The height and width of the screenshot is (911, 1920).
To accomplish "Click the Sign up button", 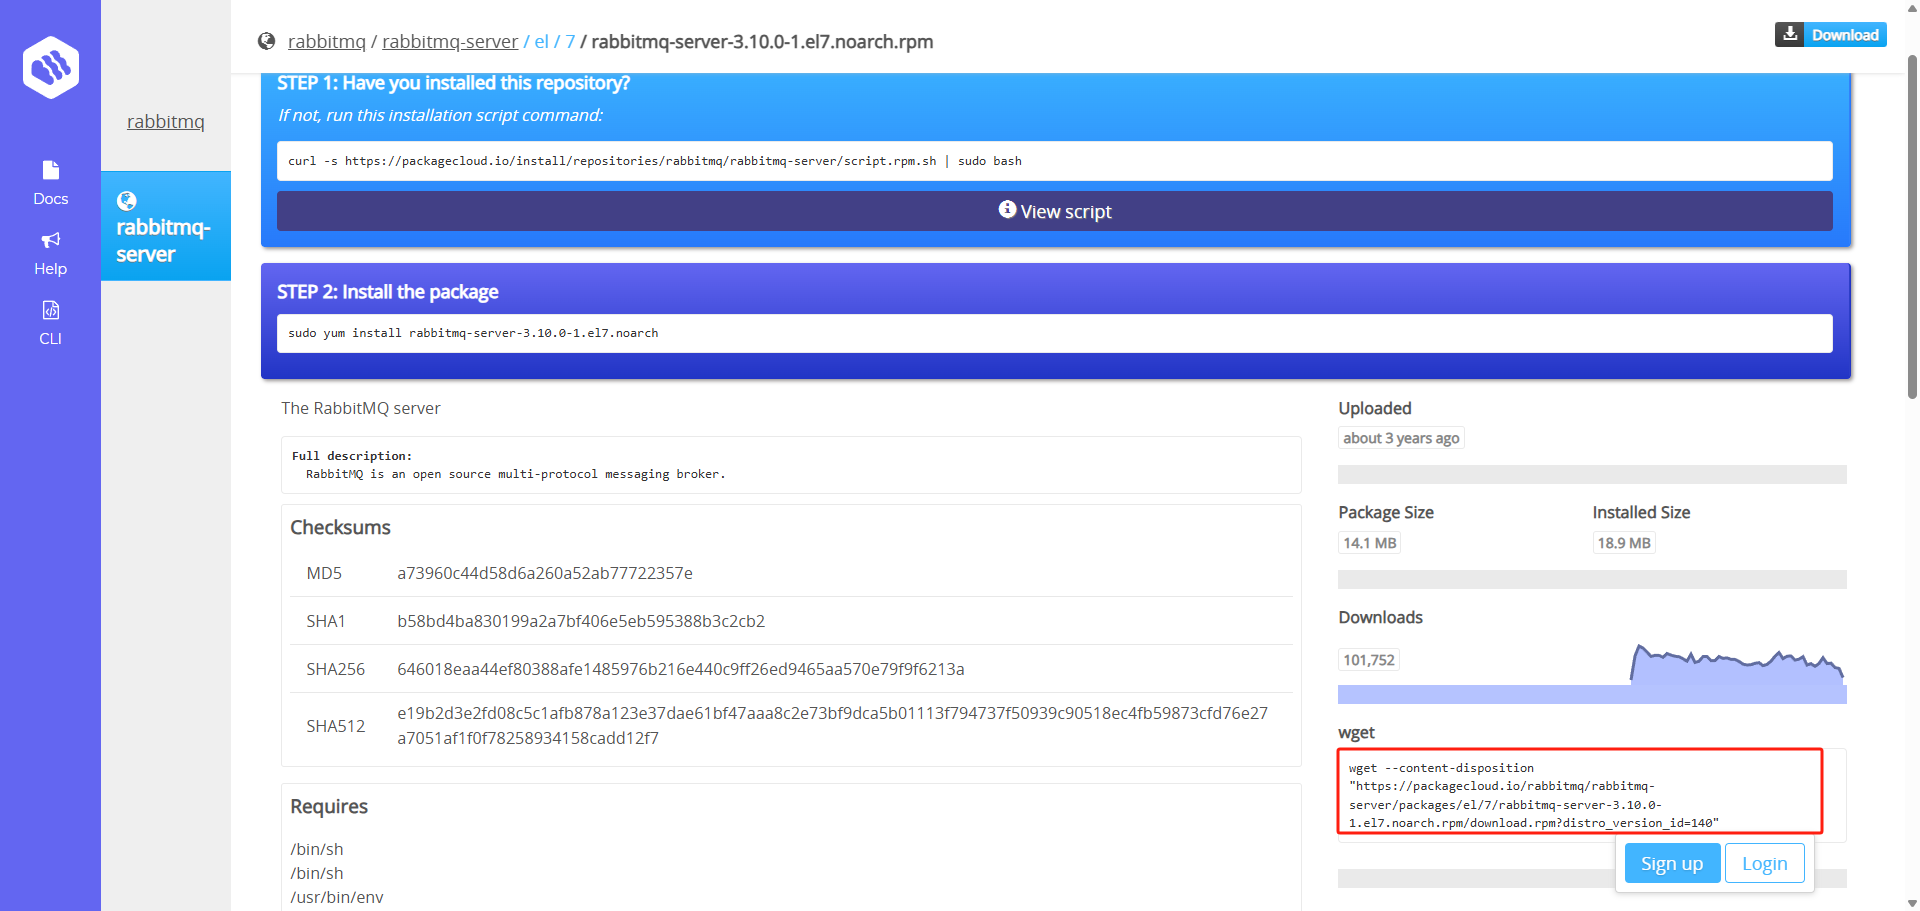I will [x=1672, y=863].
